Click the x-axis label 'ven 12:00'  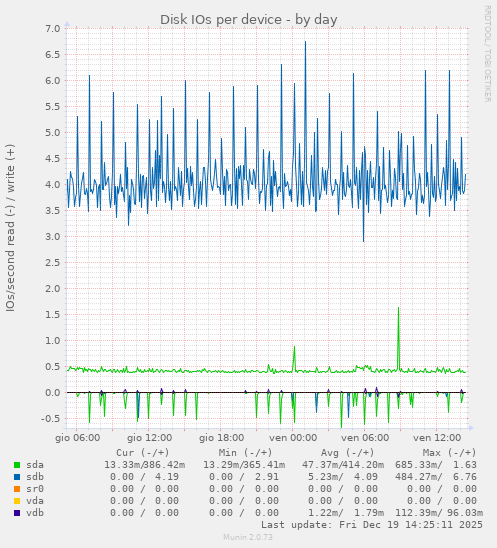[x=437, y=438]
